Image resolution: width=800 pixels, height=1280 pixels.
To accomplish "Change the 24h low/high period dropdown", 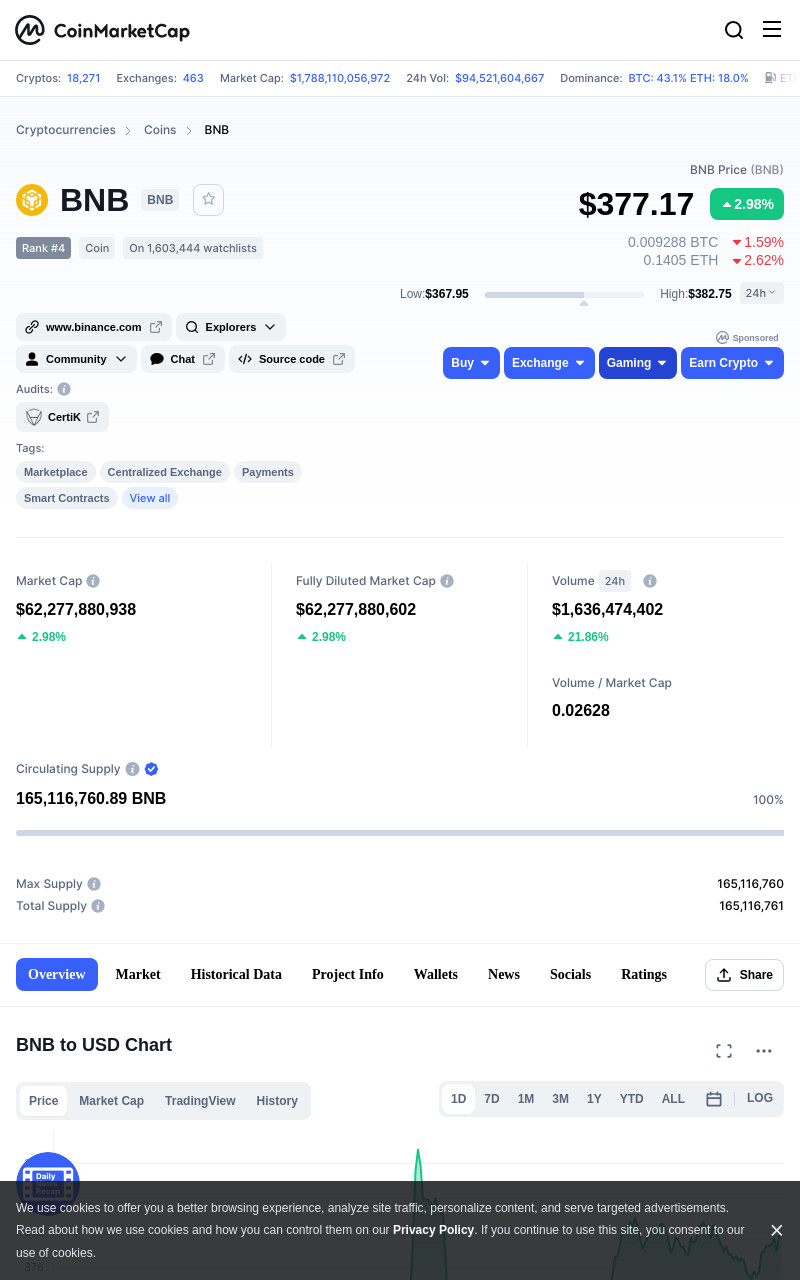I will pyautogui.click(x=762, y=293).
